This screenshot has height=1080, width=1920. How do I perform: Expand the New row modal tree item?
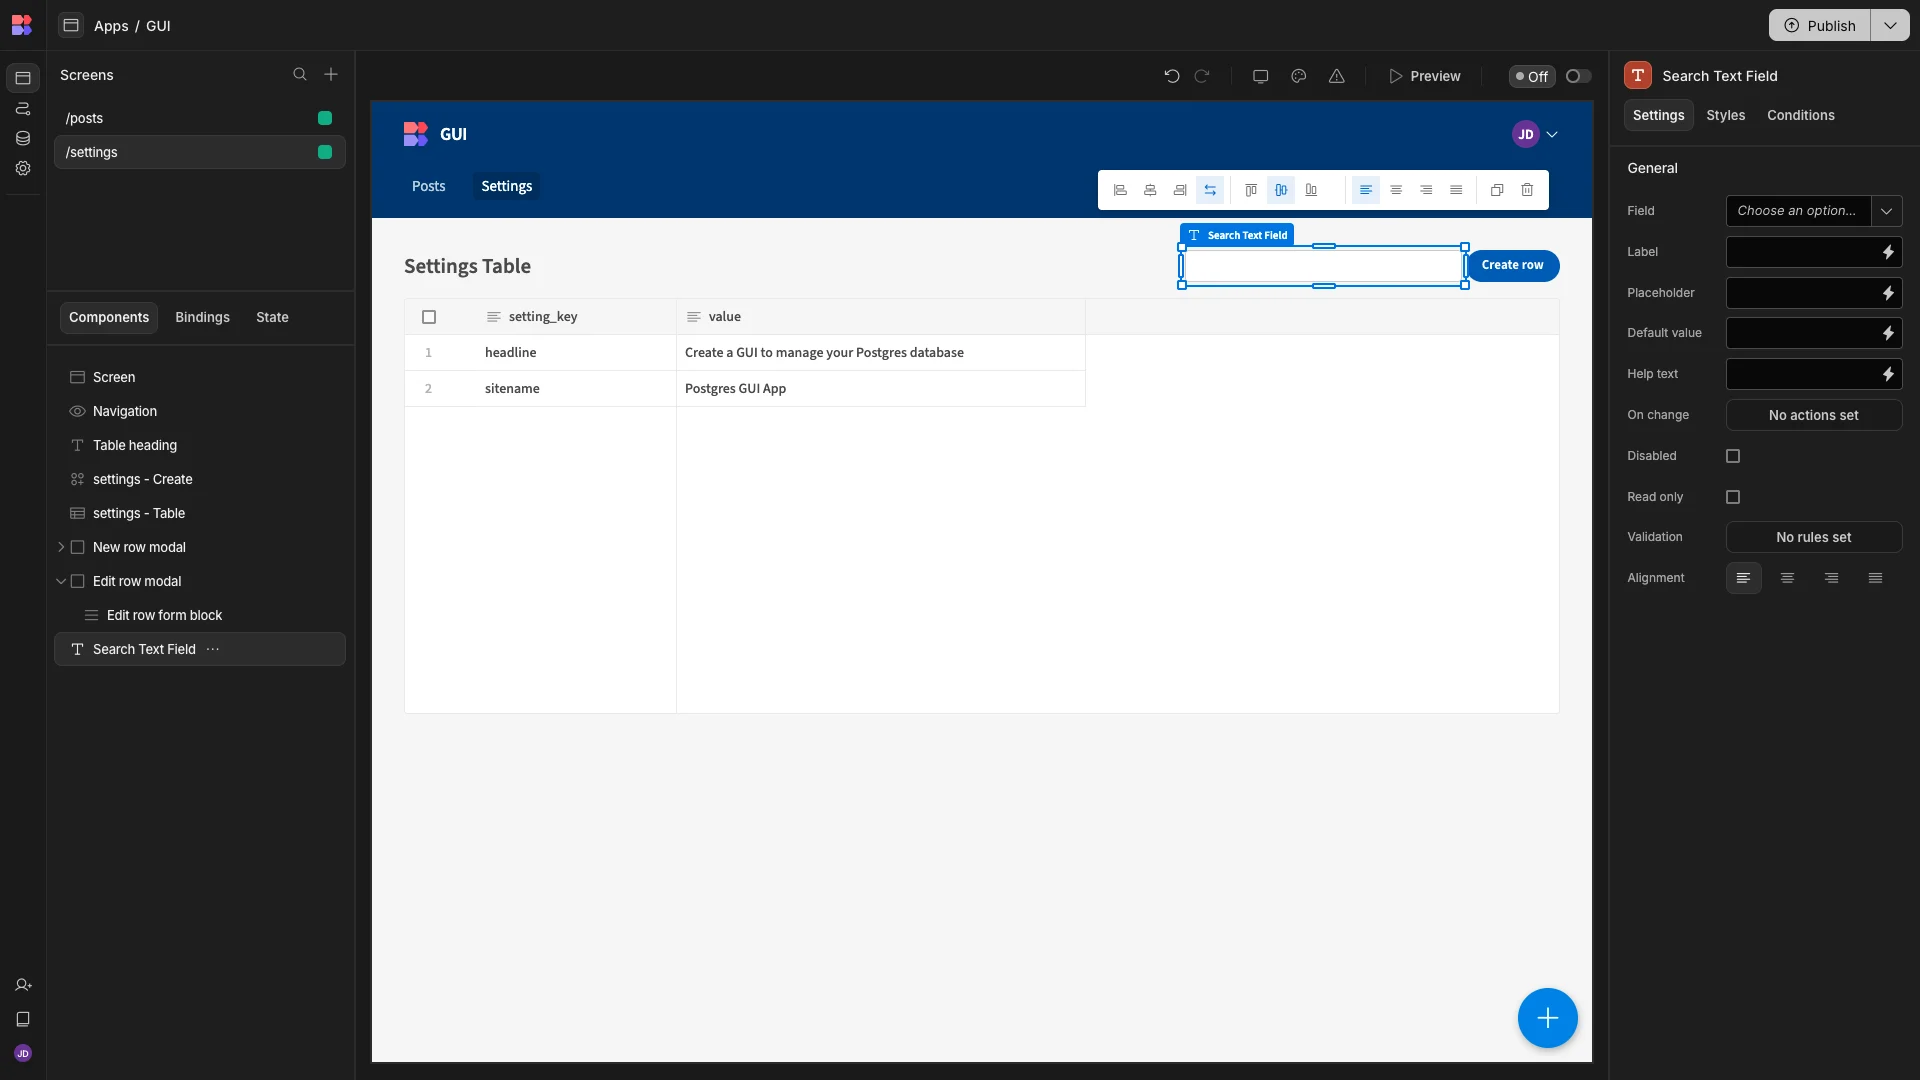point(61,547)
